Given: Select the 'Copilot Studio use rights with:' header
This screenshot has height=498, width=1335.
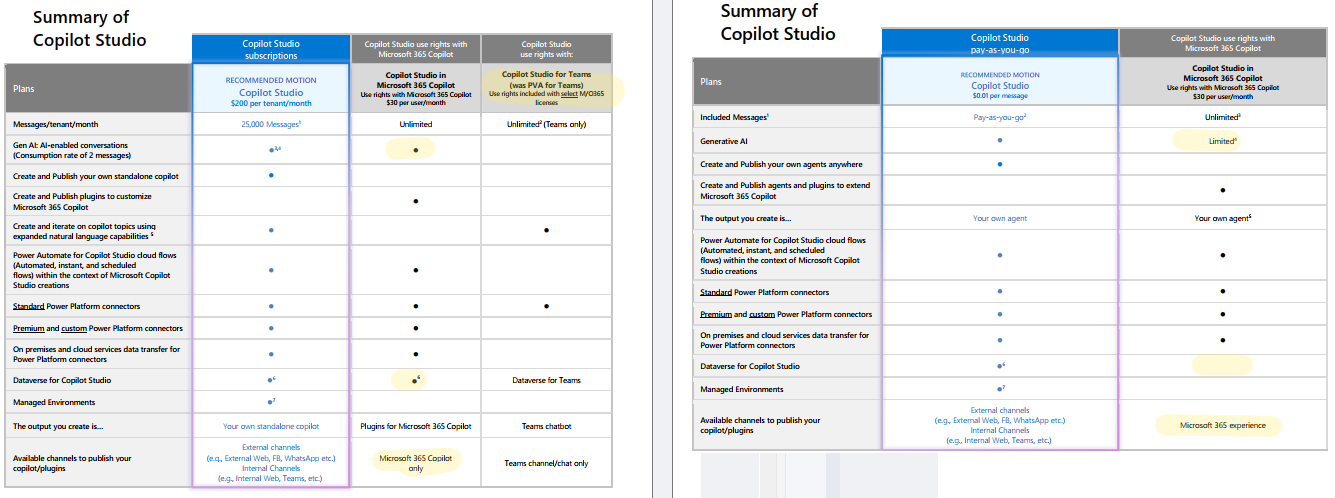Looking at the screenshot, I should click(546, 49).
